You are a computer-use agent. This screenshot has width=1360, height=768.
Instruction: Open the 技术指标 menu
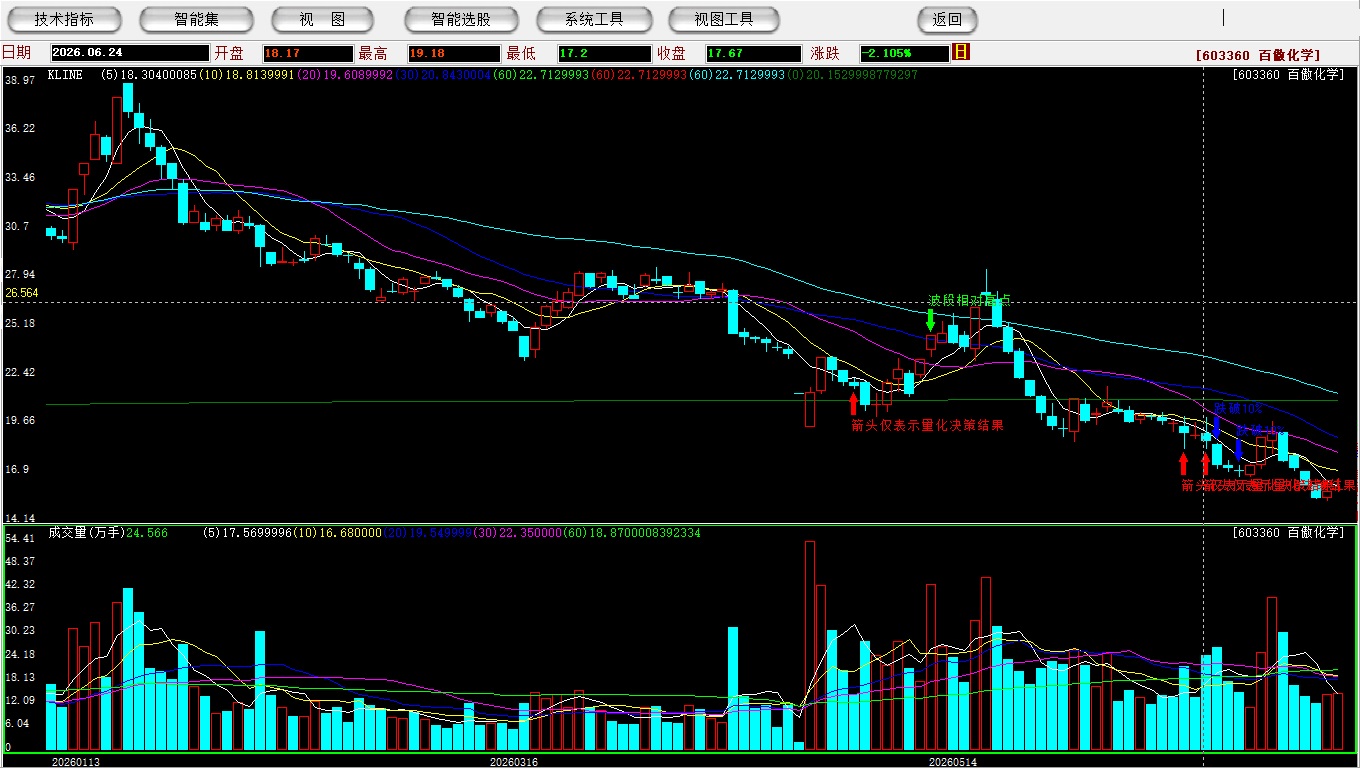coord(64,19)
